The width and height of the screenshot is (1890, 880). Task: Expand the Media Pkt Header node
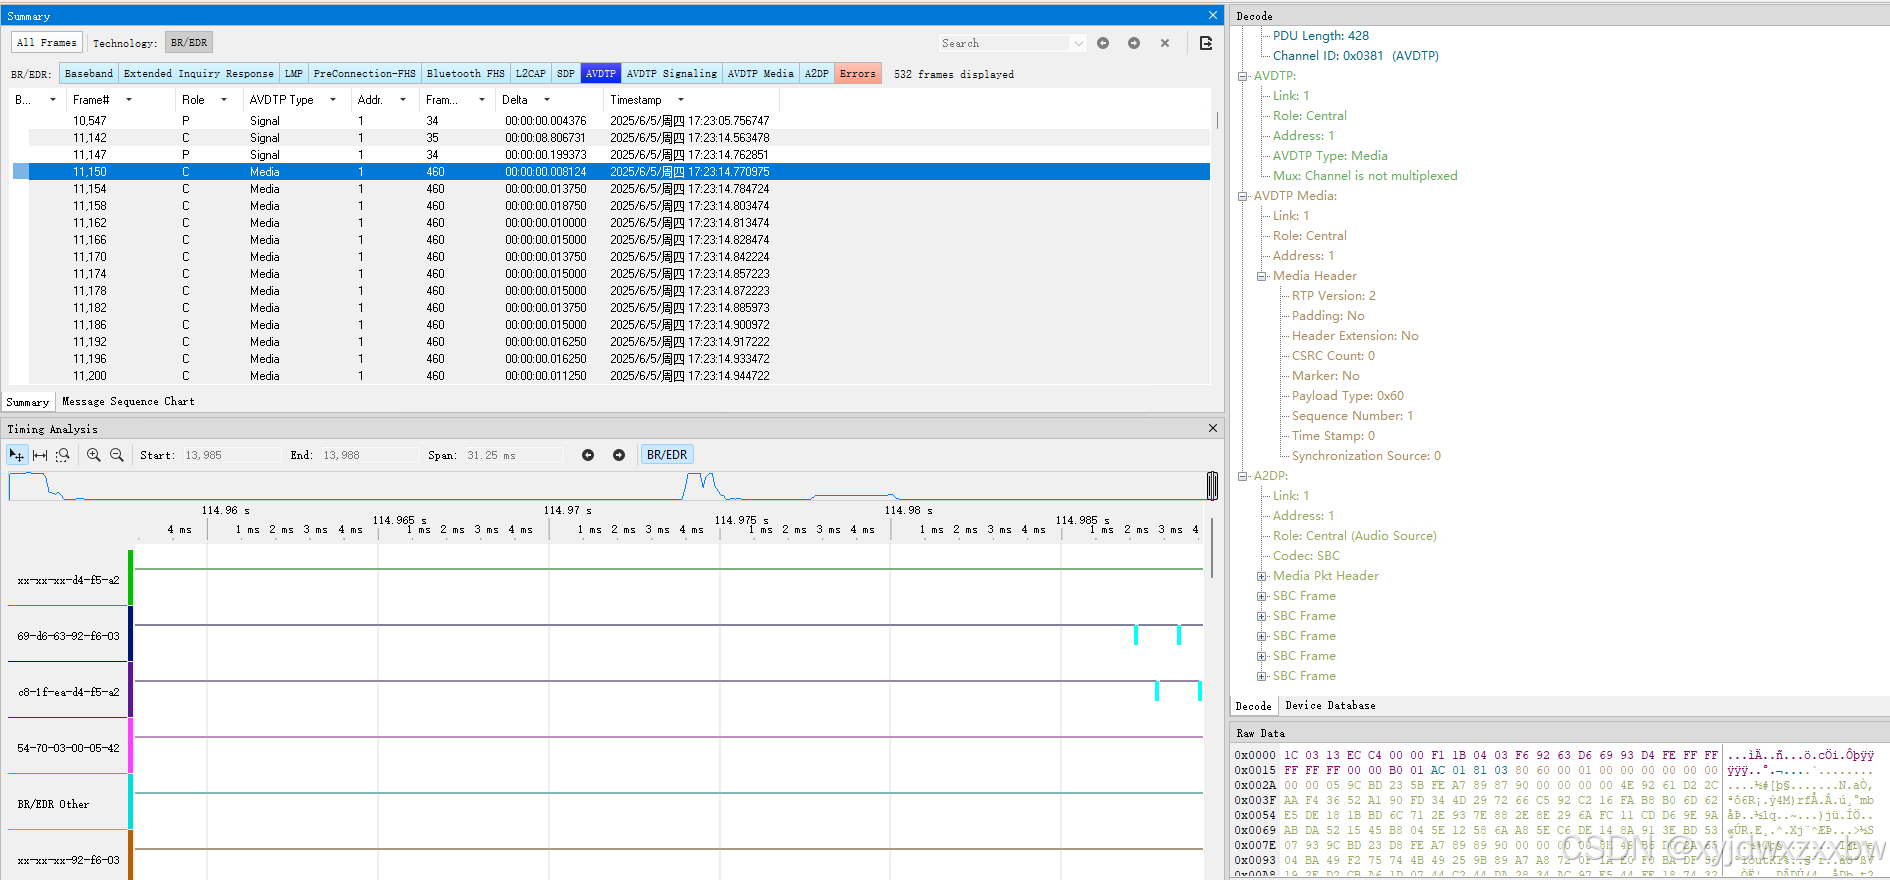pyautogui.click(x=1261, y=576)
